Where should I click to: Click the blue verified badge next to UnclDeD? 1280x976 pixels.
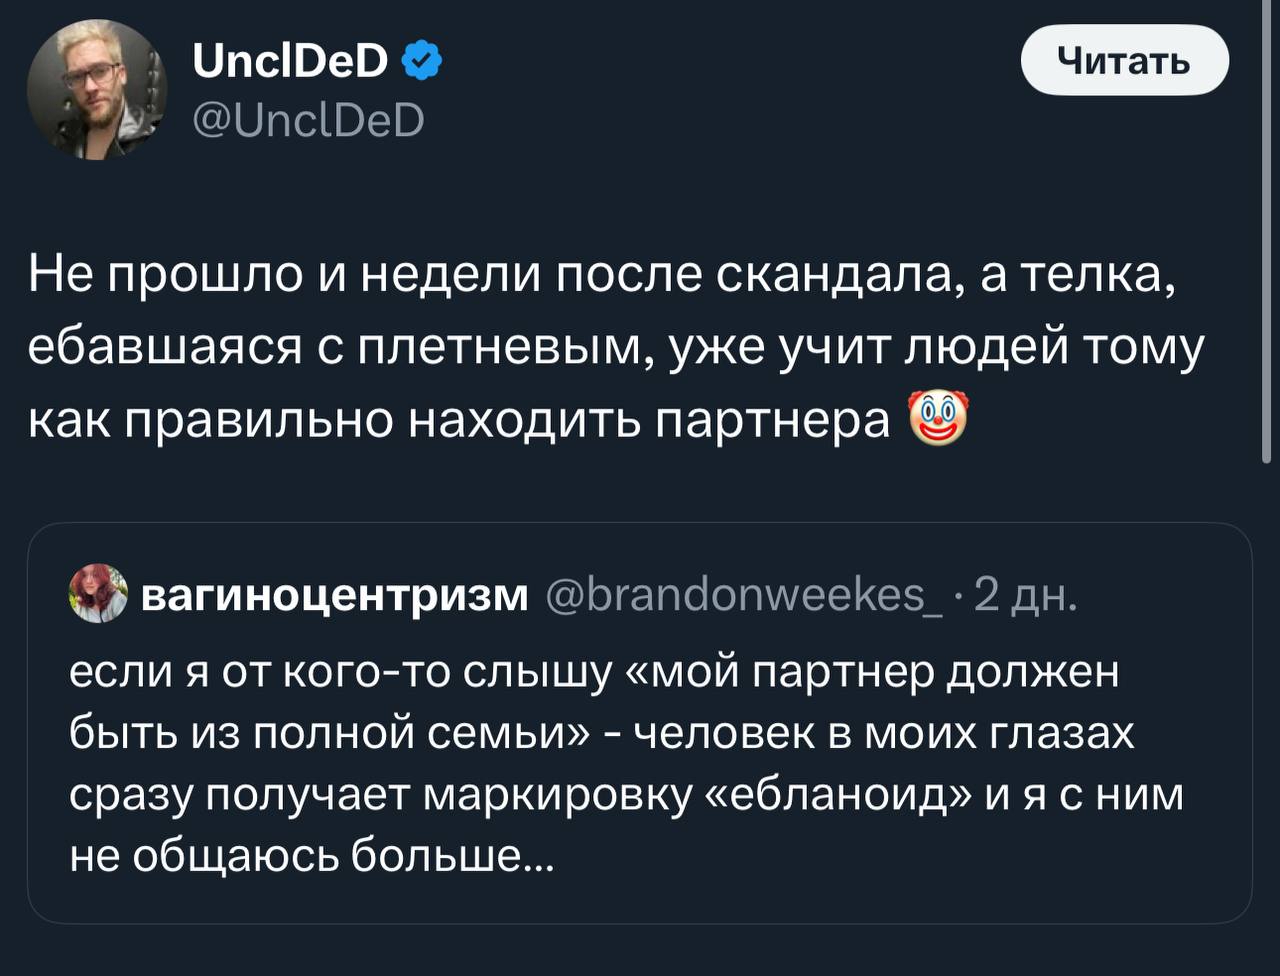click(x=423, y=64)
